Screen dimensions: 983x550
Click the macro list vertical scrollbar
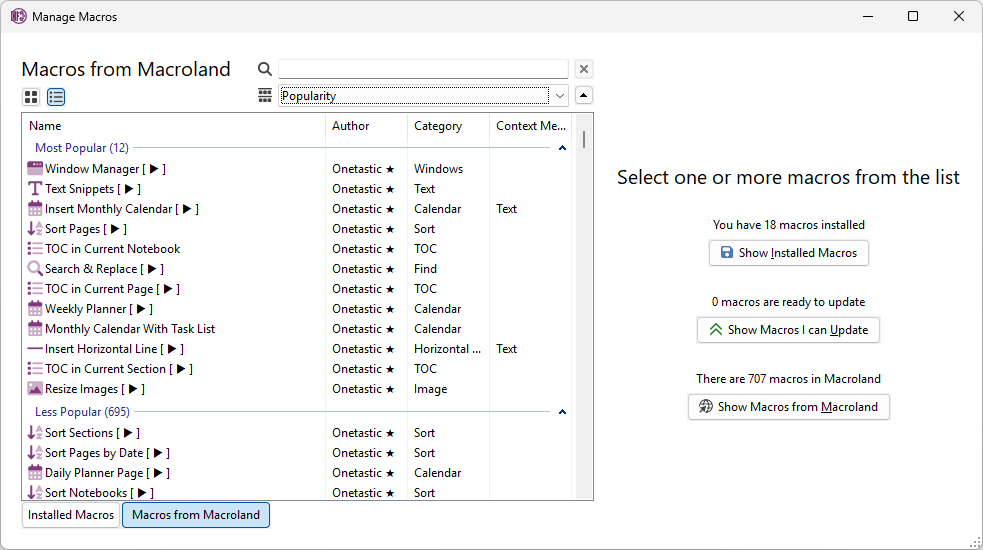584,300
